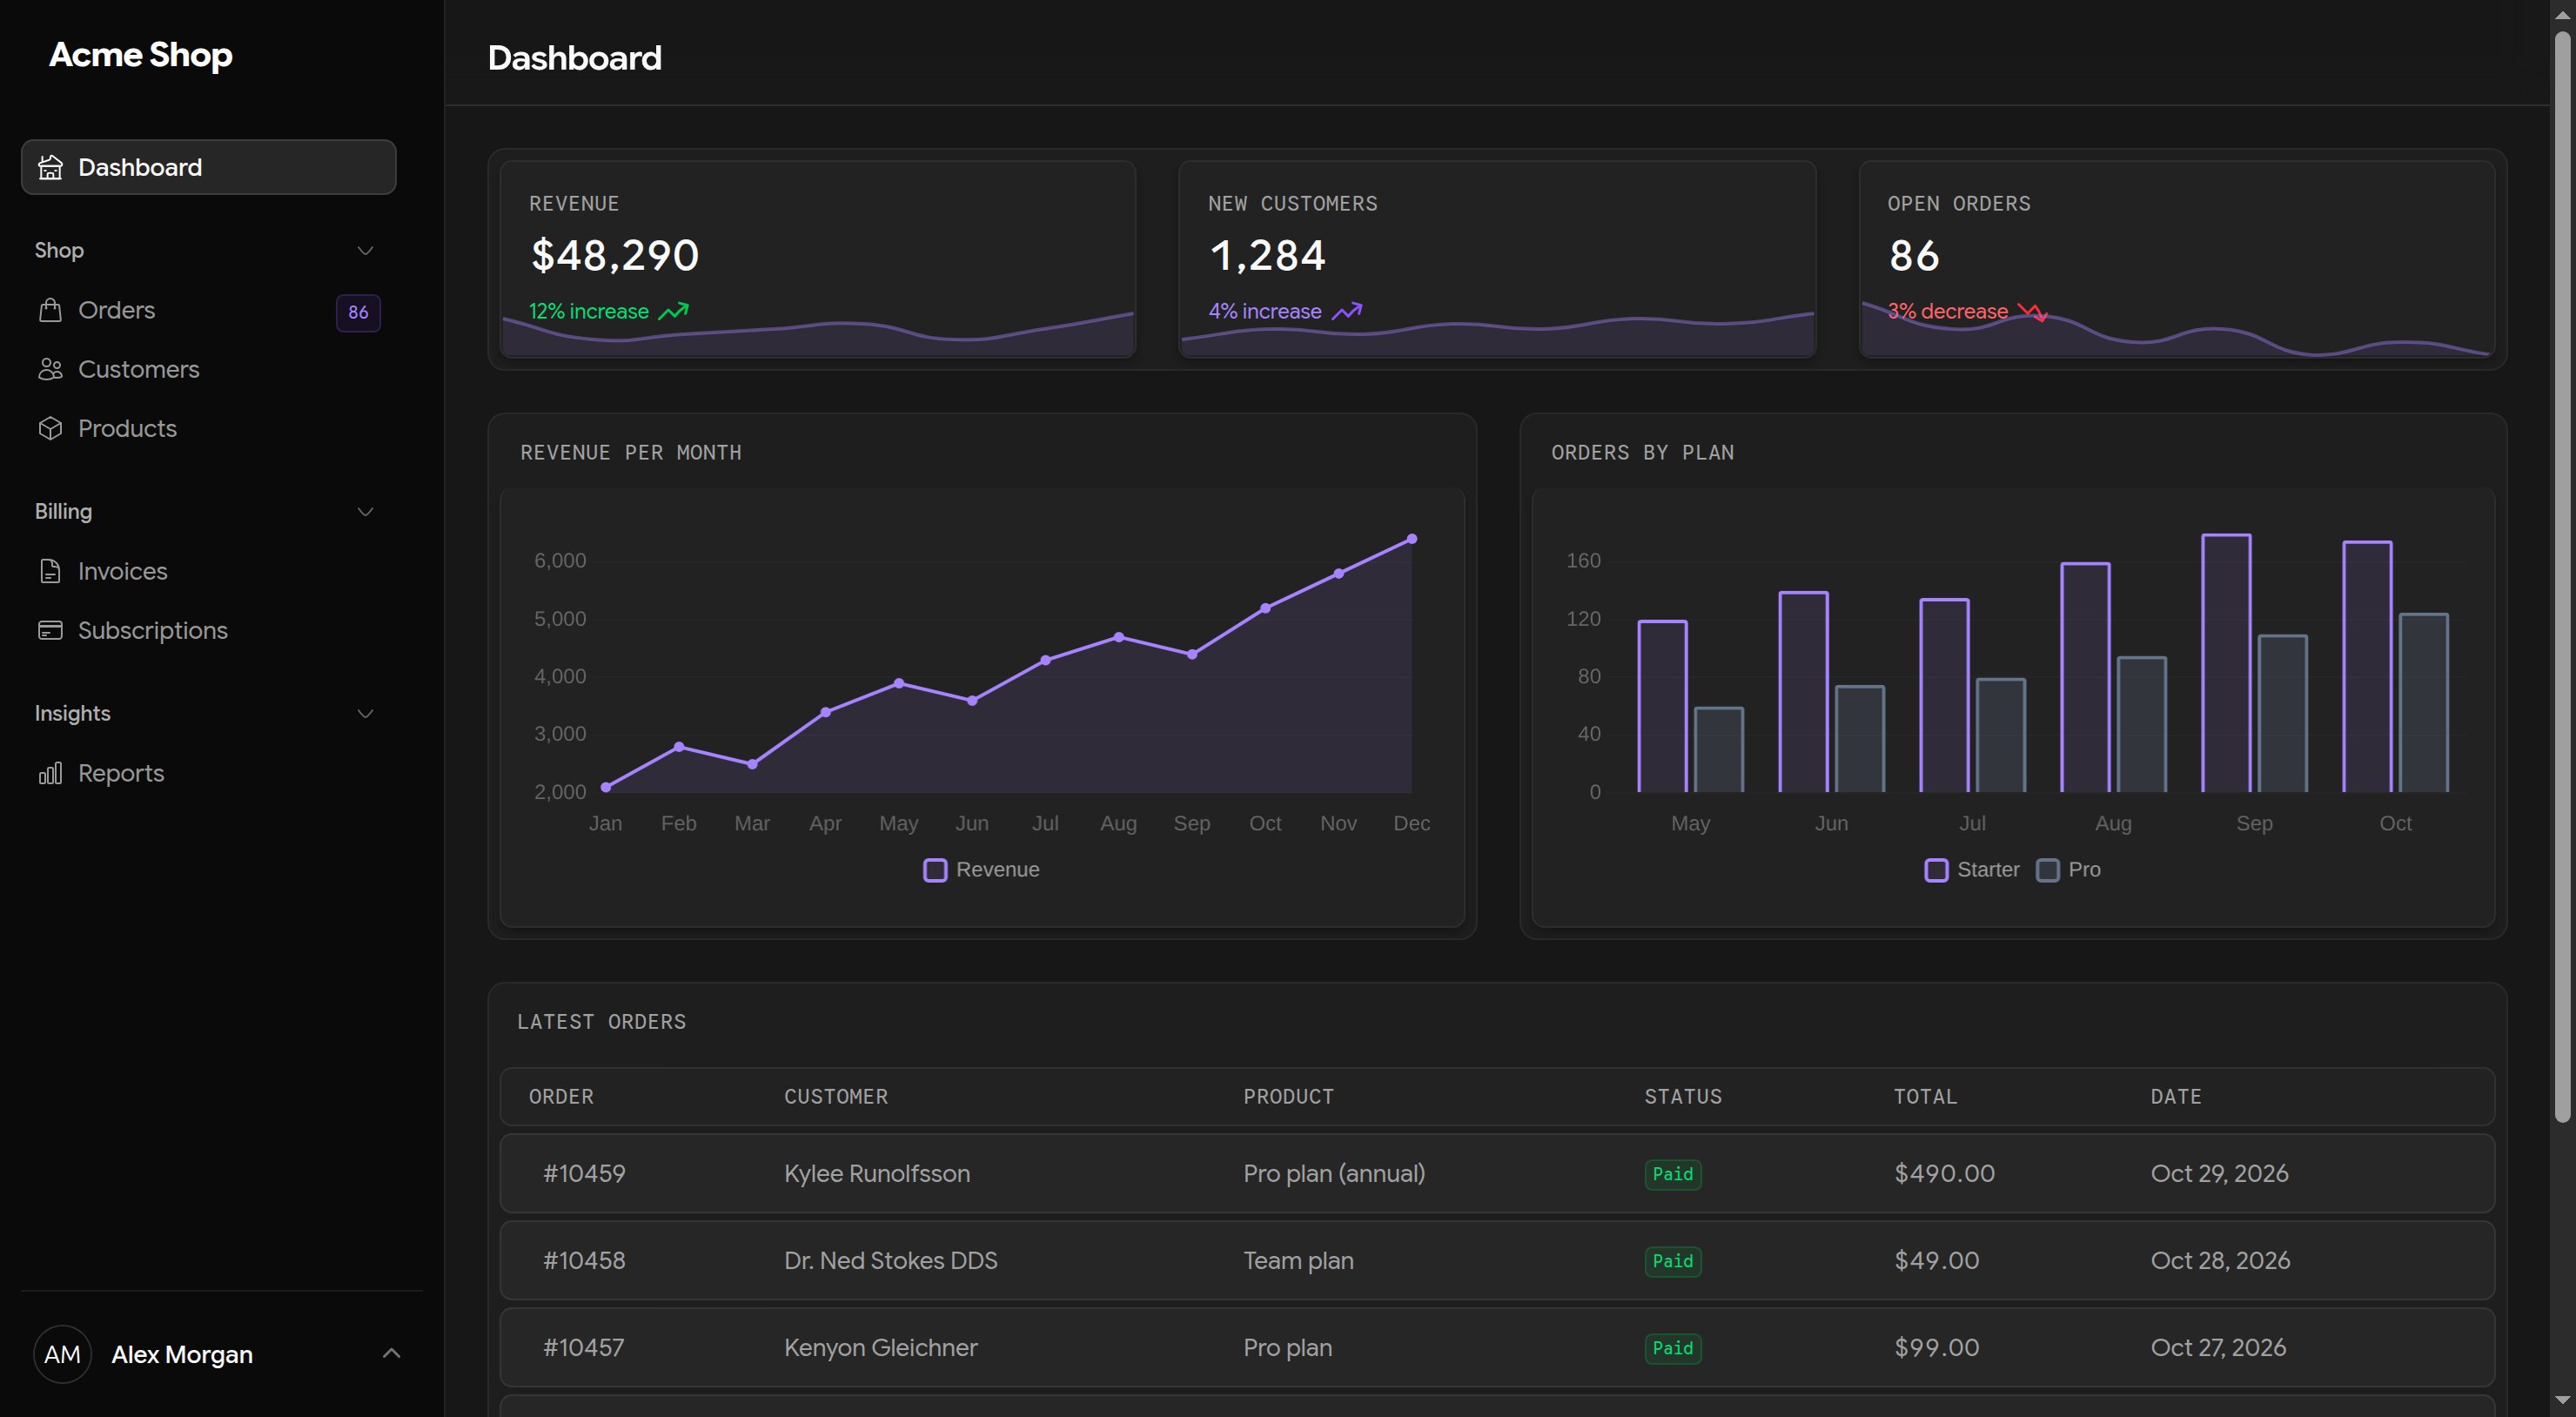
Task: Click the $490.00 total cell
Action: 1944,1173
